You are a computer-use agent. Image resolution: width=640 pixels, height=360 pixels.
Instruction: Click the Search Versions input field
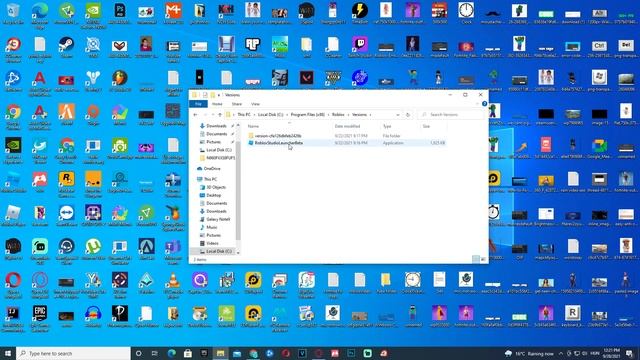451,115
